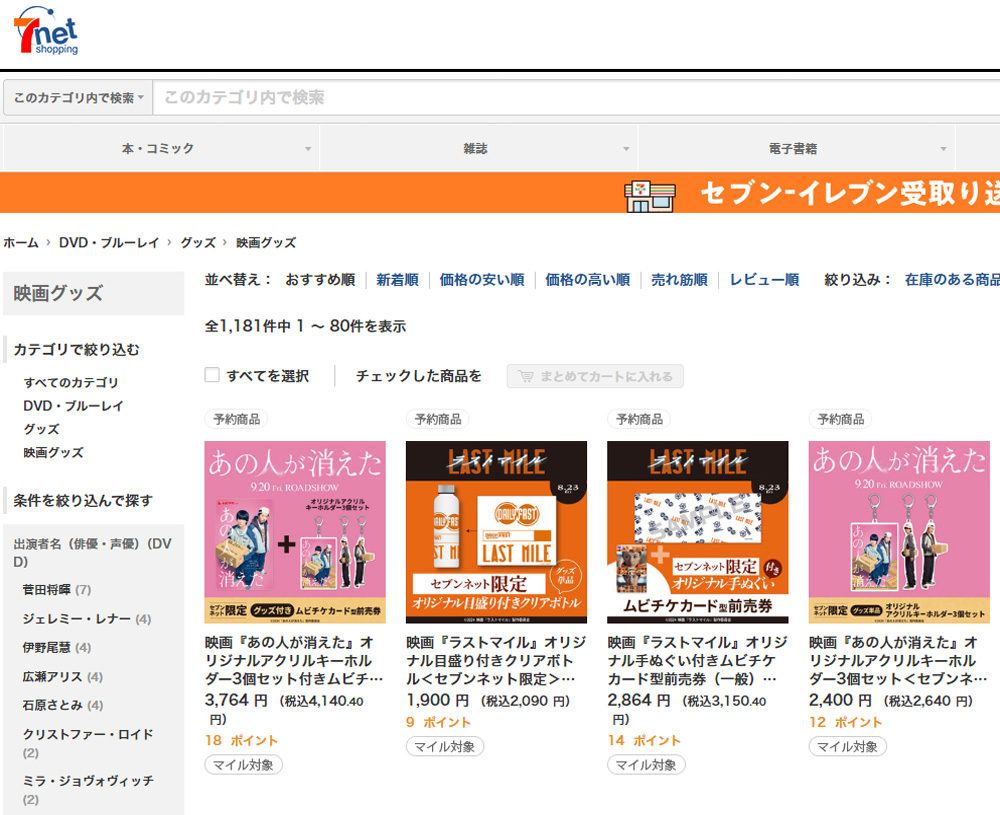Check the すべてを選択 checkbox
1000x815 pixels.
(212, 375)
